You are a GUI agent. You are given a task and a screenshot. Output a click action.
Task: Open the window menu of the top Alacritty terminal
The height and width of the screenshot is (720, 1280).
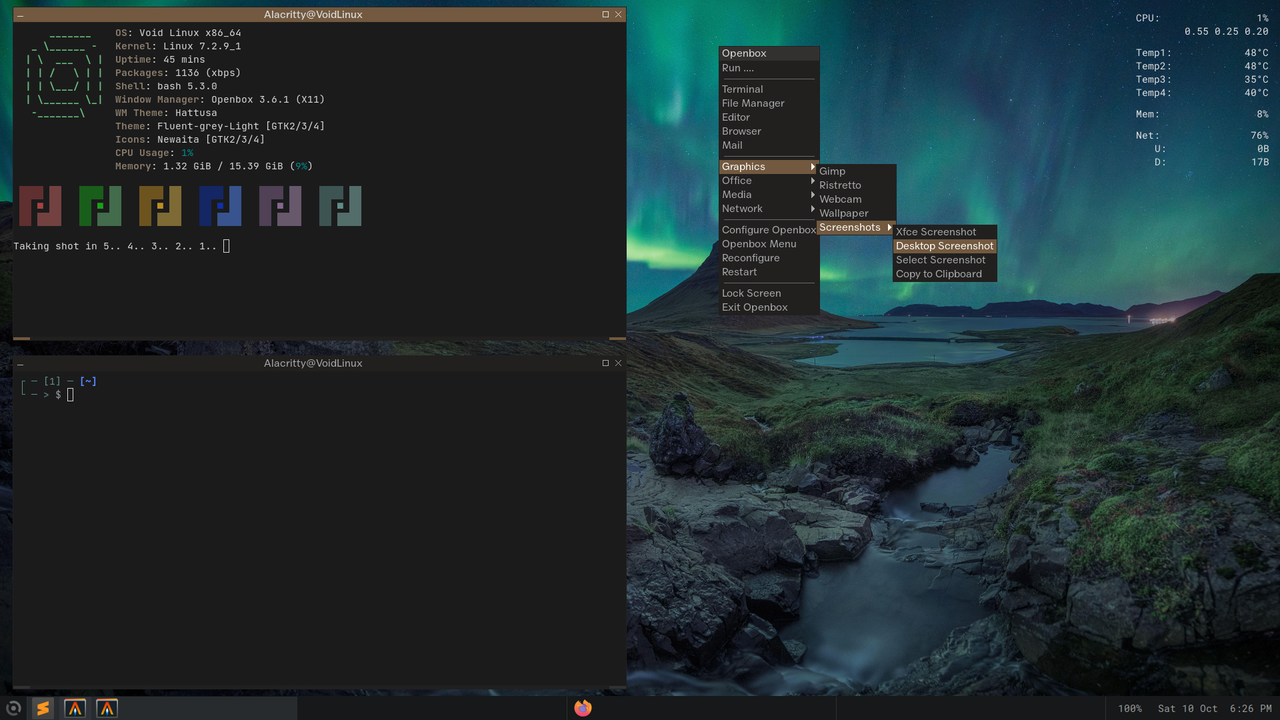[20, 15]
